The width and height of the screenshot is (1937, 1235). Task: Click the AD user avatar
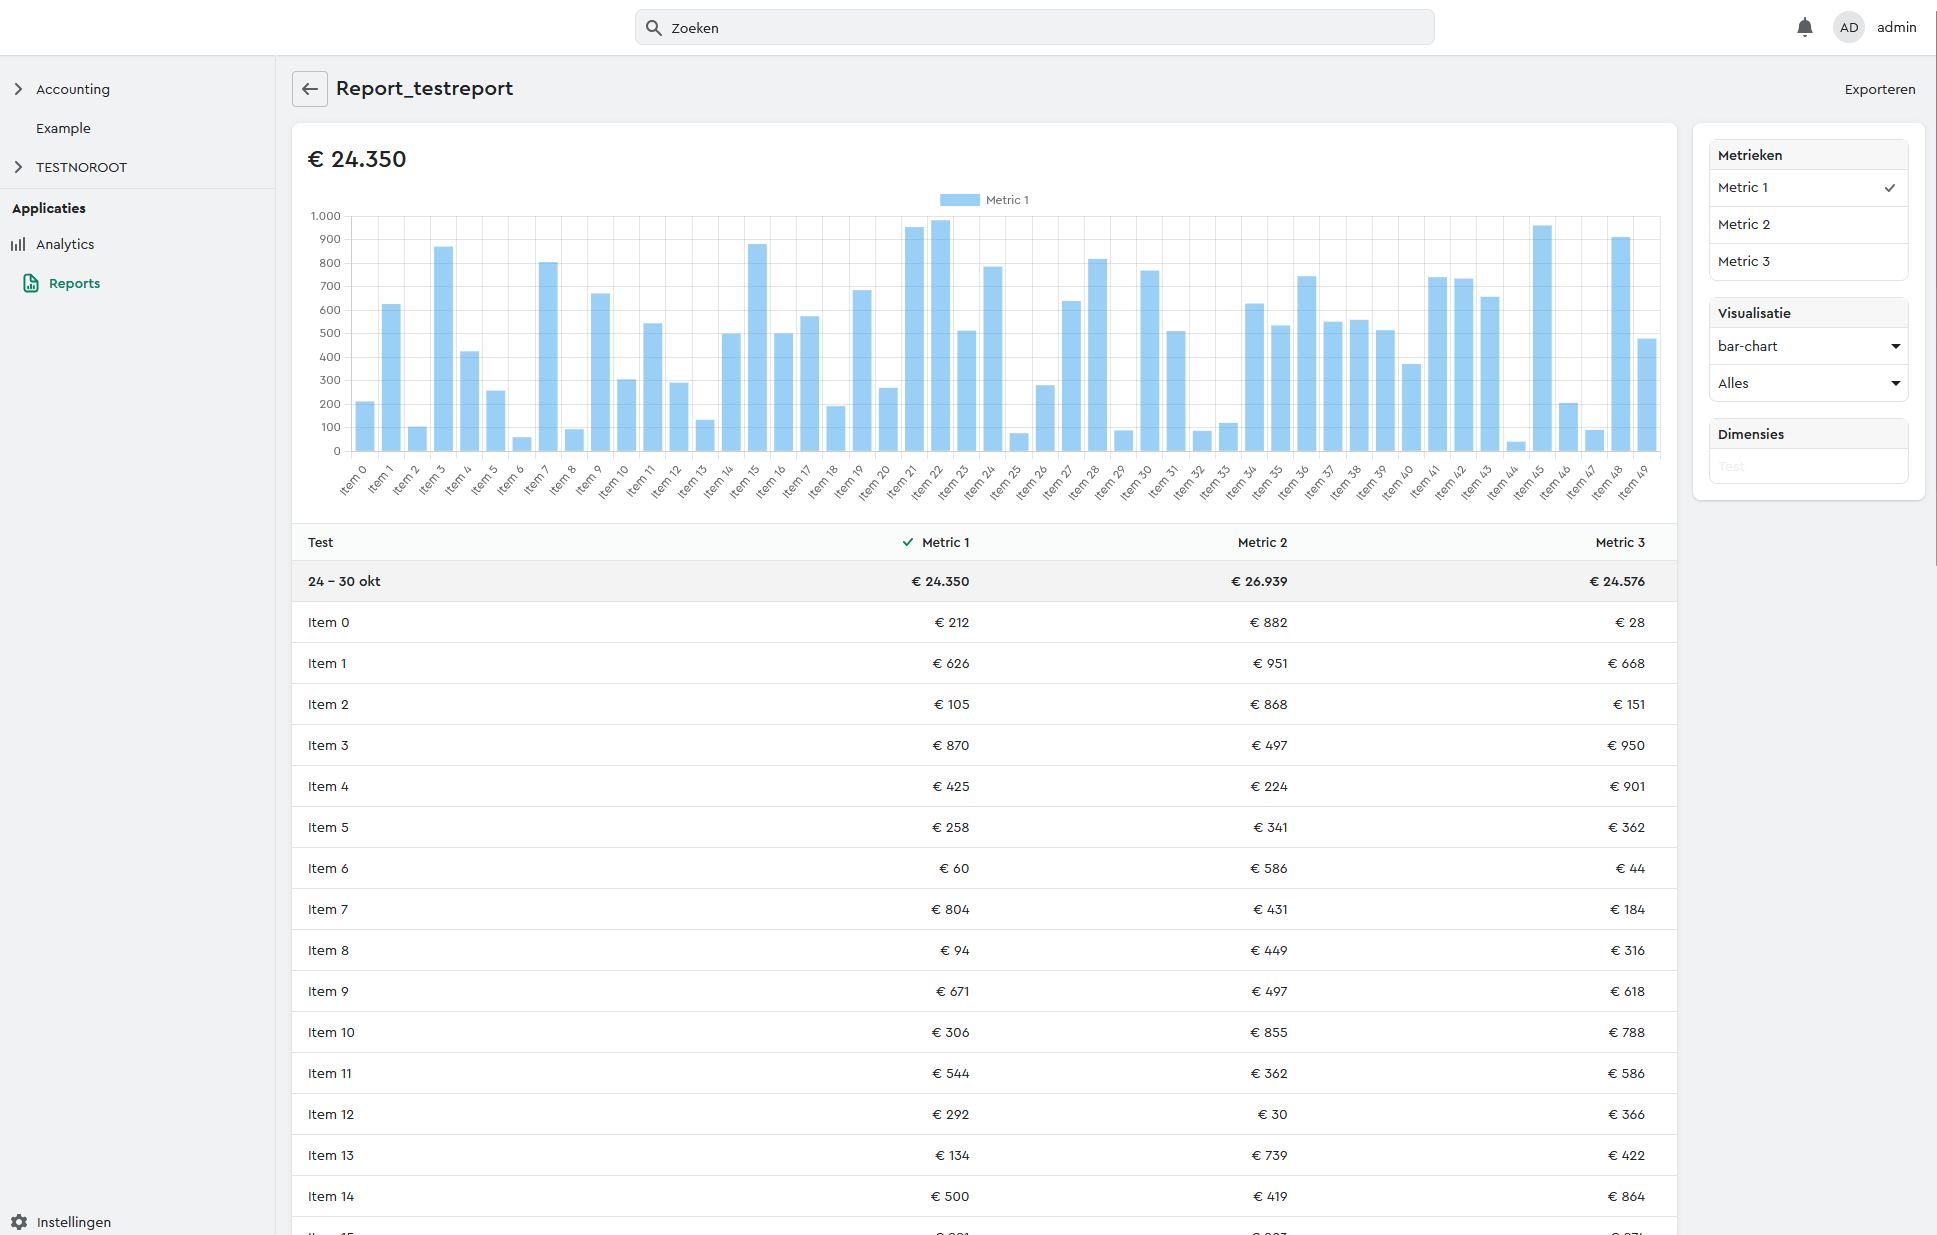click(x=1849, y=27)
